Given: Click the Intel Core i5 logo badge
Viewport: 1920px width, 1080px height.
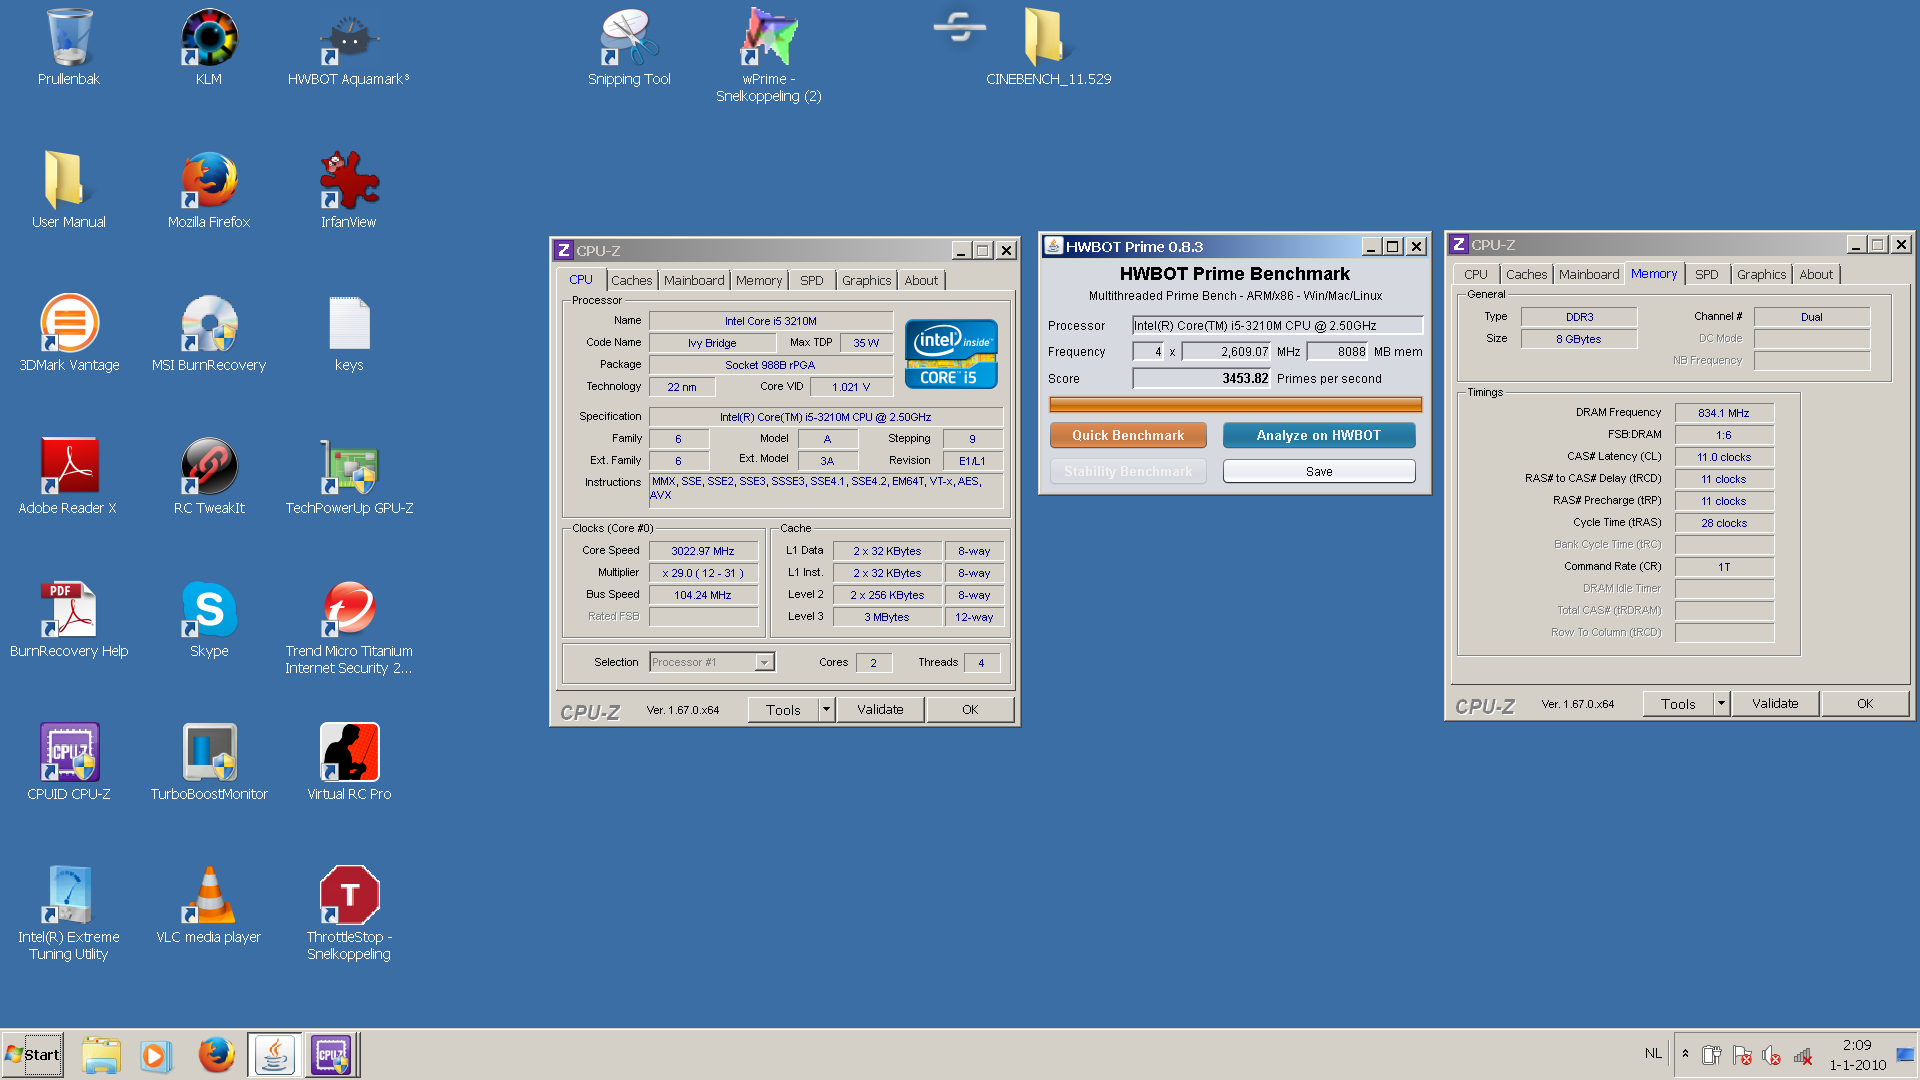Looking at the screenshot, I should (951, 354).
